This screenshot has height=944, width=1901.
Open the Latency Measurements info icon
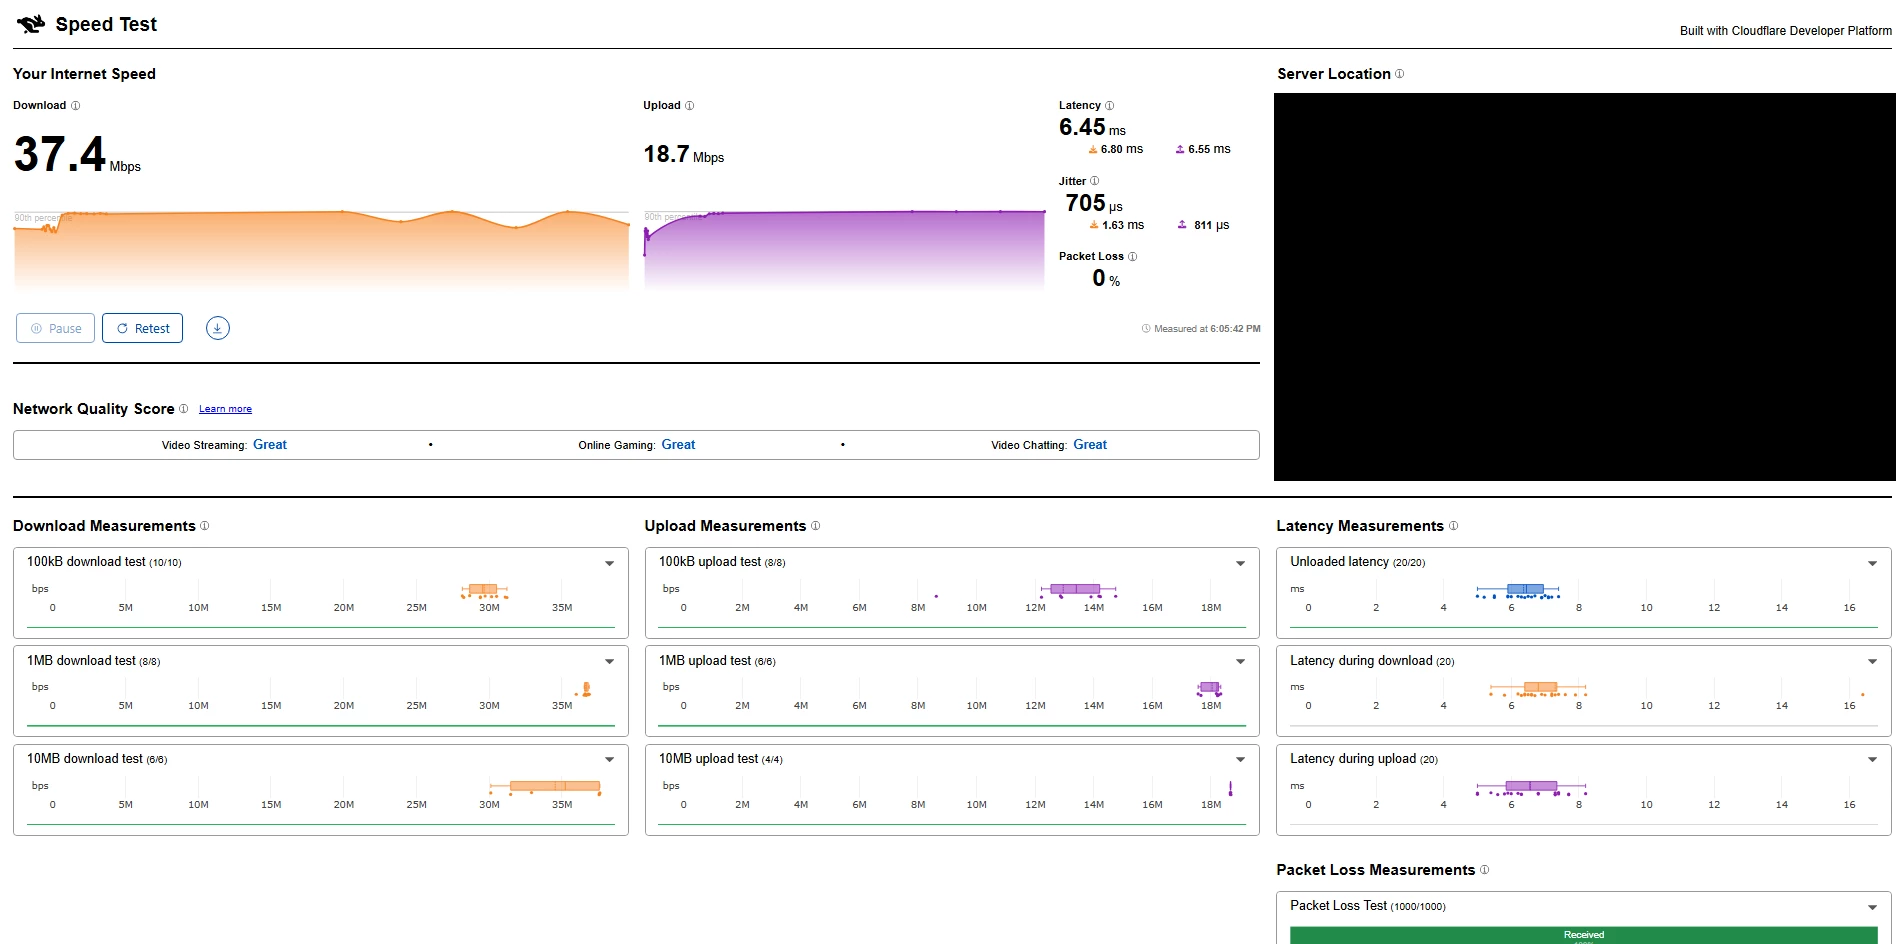coord(1453,526)
